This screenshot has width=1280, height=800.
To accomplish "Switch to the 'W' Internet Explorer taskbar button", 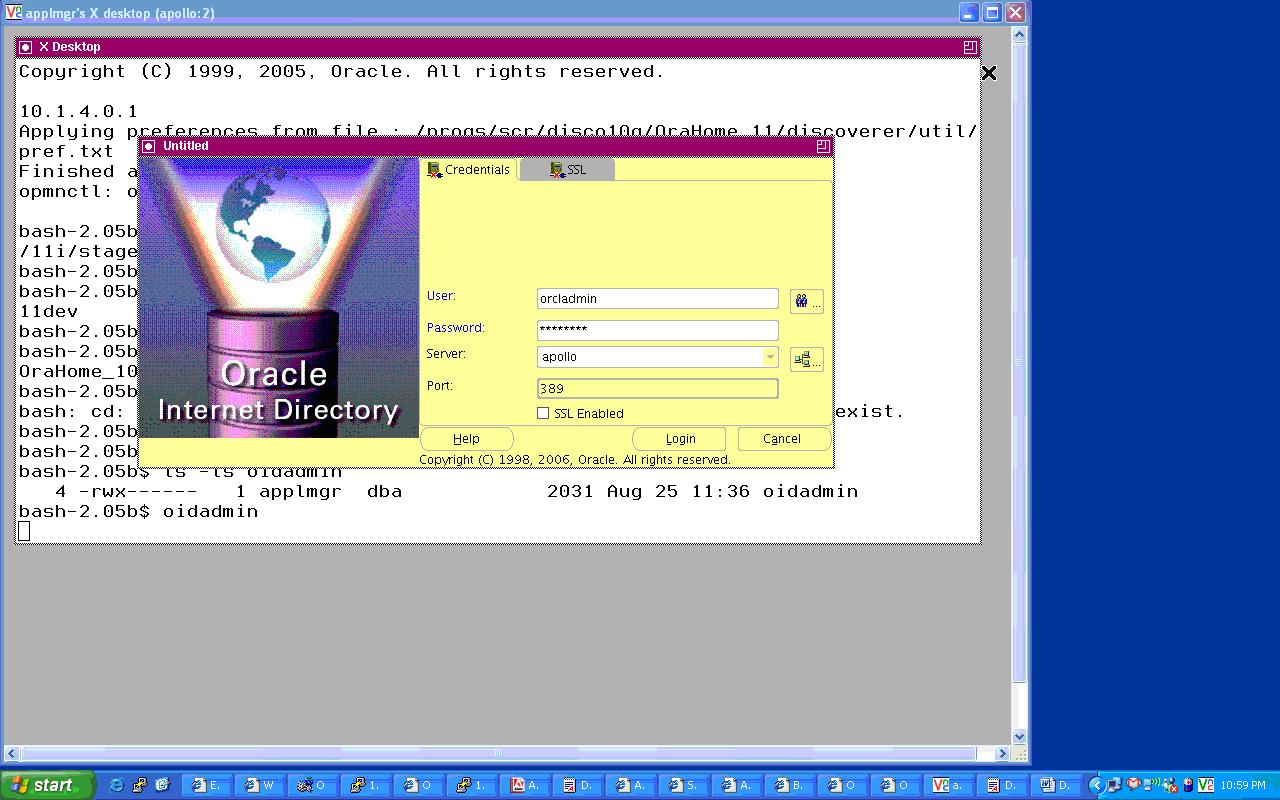I will click(x=259, y=785).
